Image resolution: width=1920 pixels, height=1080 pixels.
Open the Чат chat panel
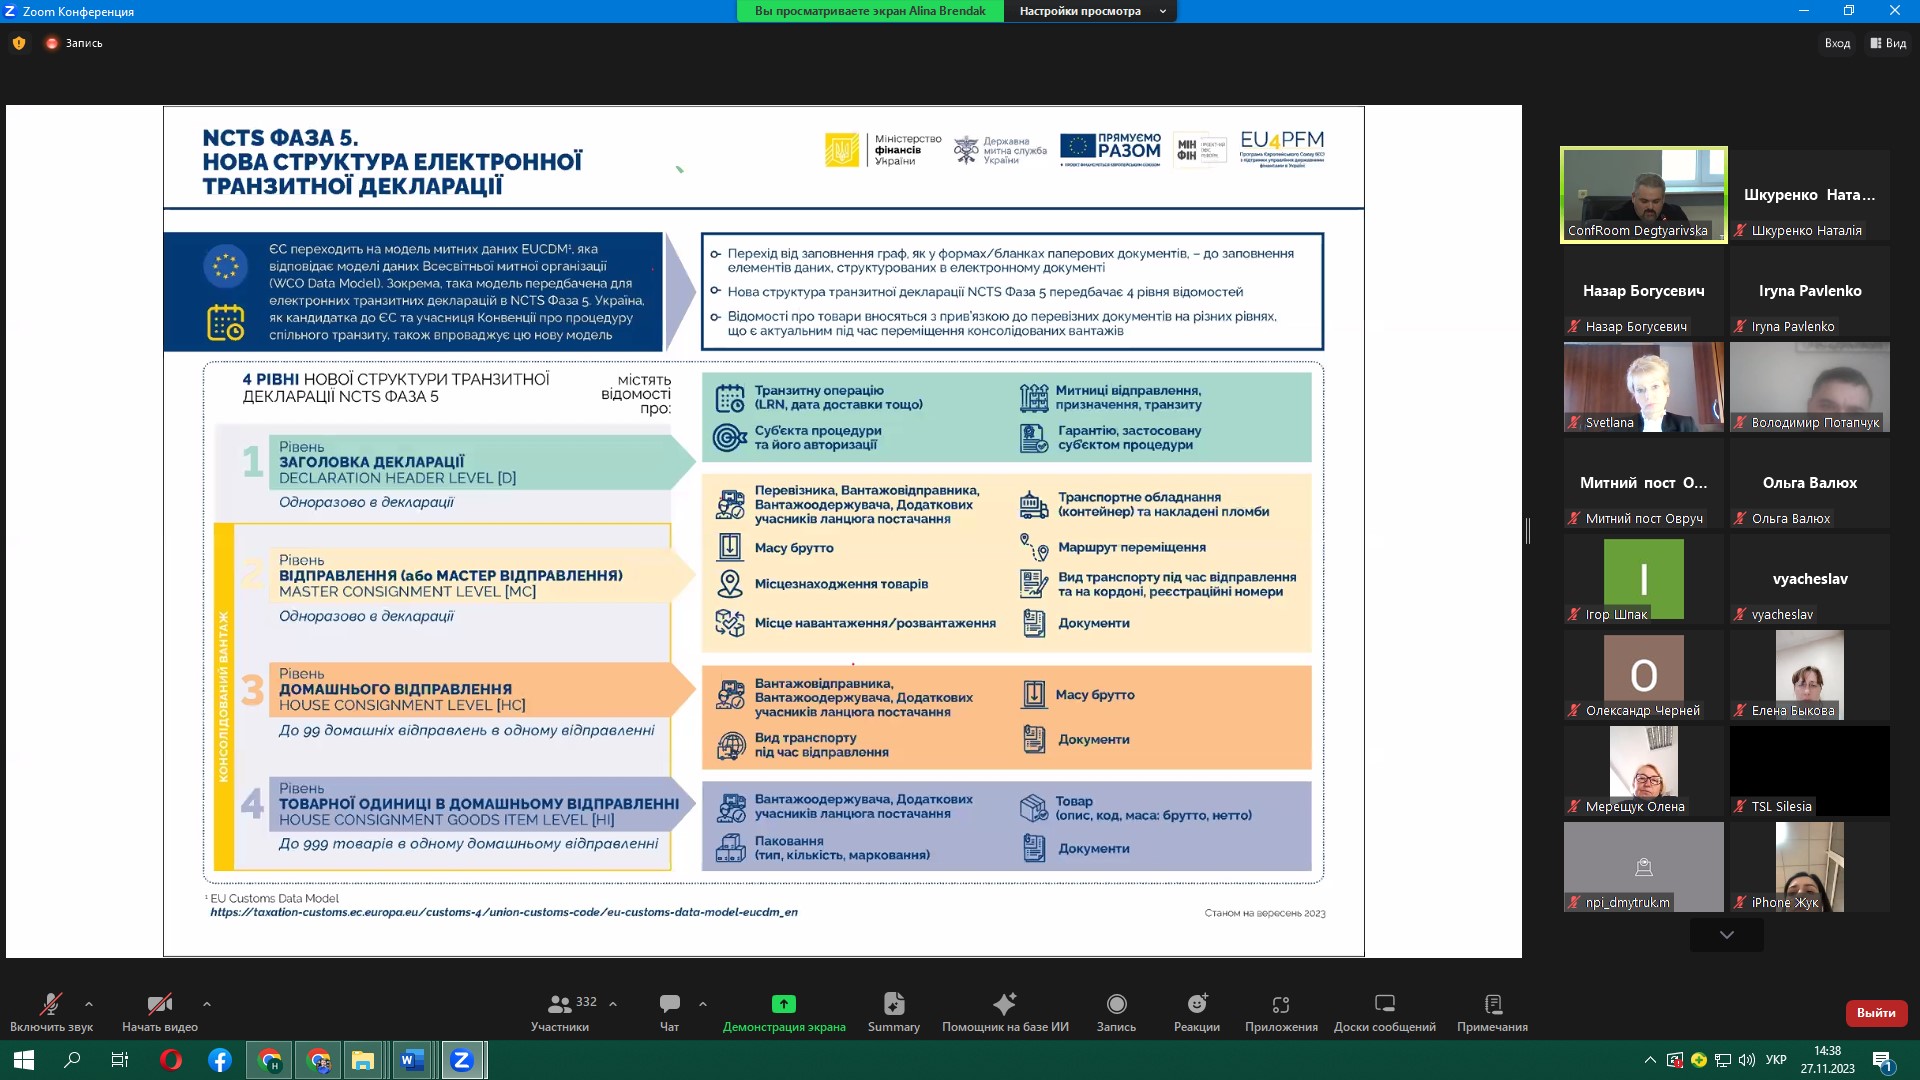[669, 1012]
